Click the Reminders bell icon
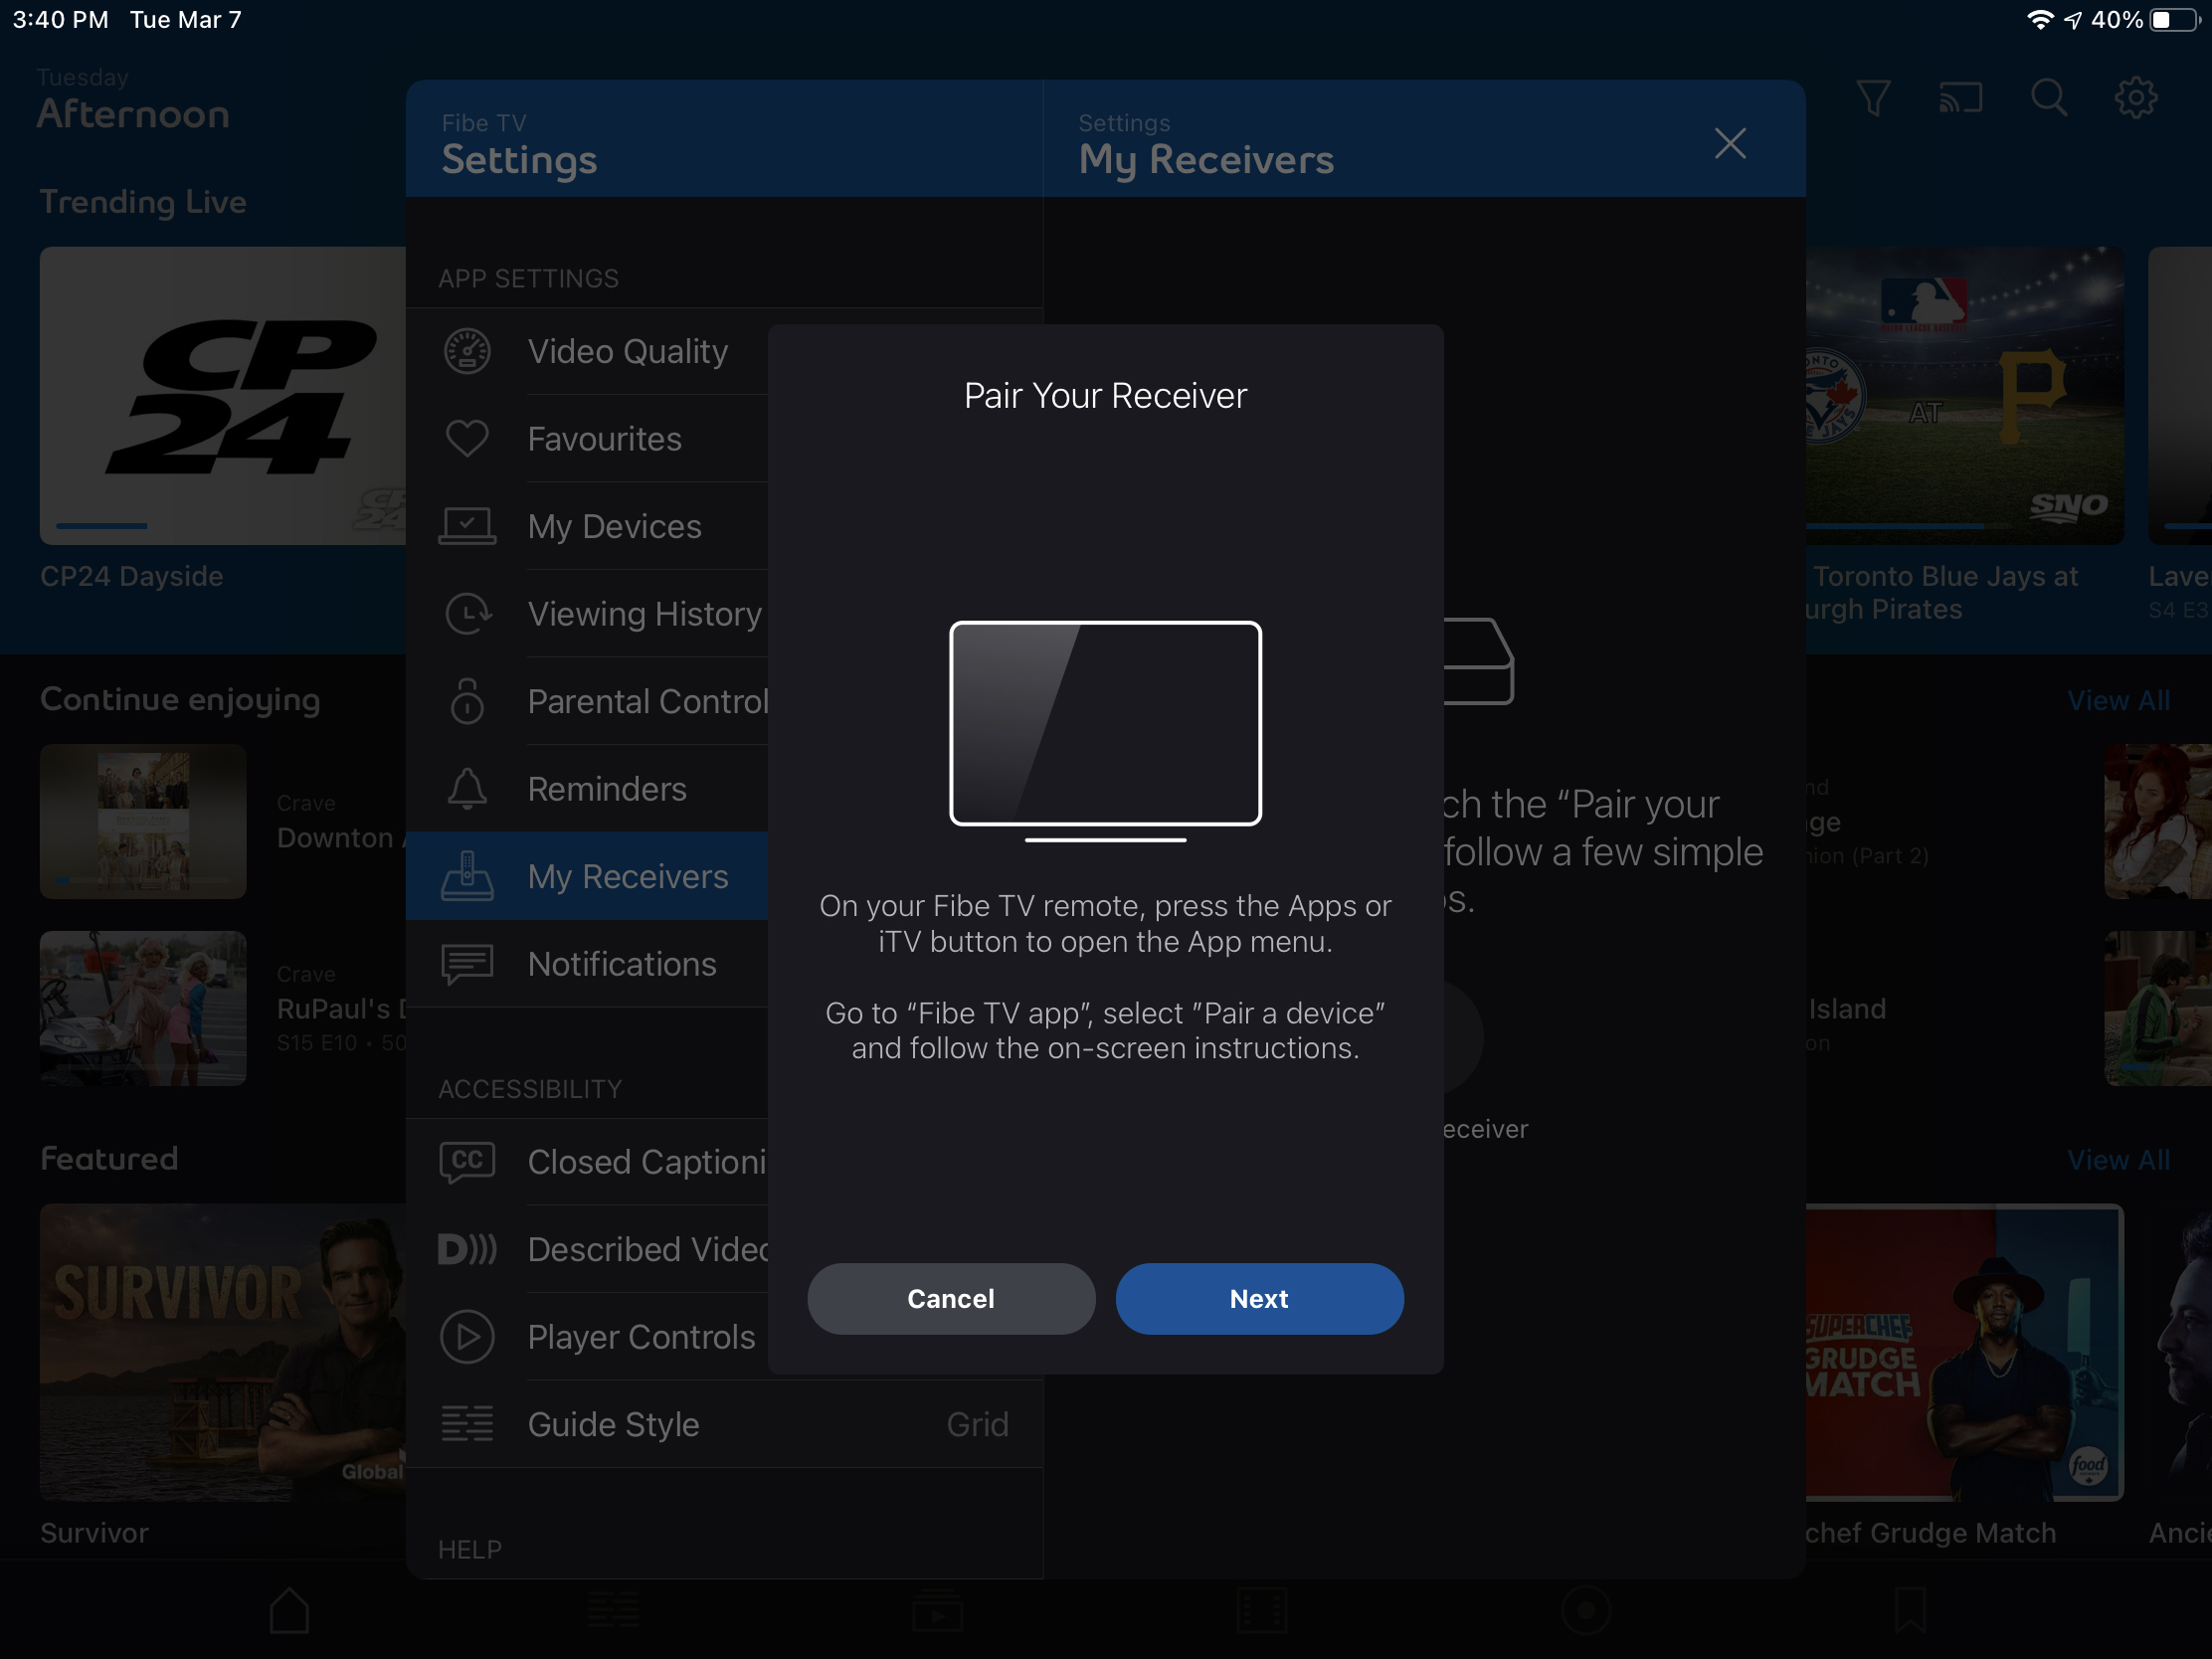Screen dimensions: 2212x1659 click(467, 789)
